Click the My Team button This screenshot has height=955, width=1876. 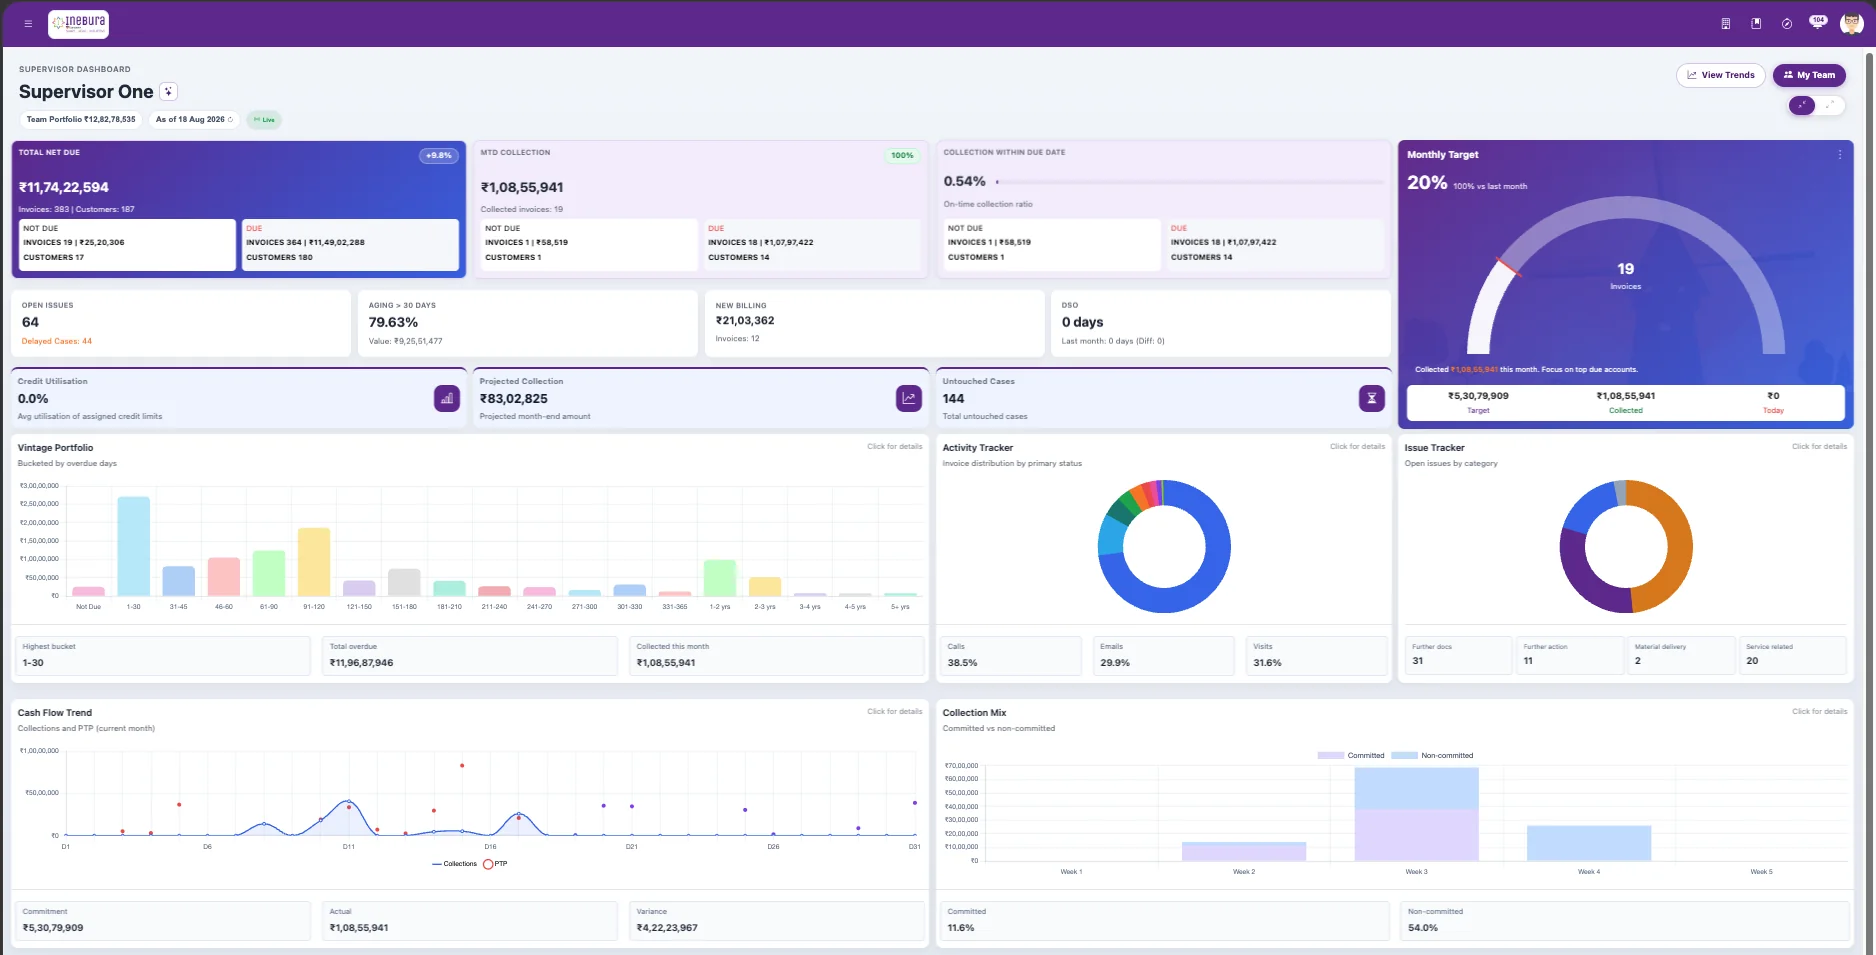coord(1809,75)
